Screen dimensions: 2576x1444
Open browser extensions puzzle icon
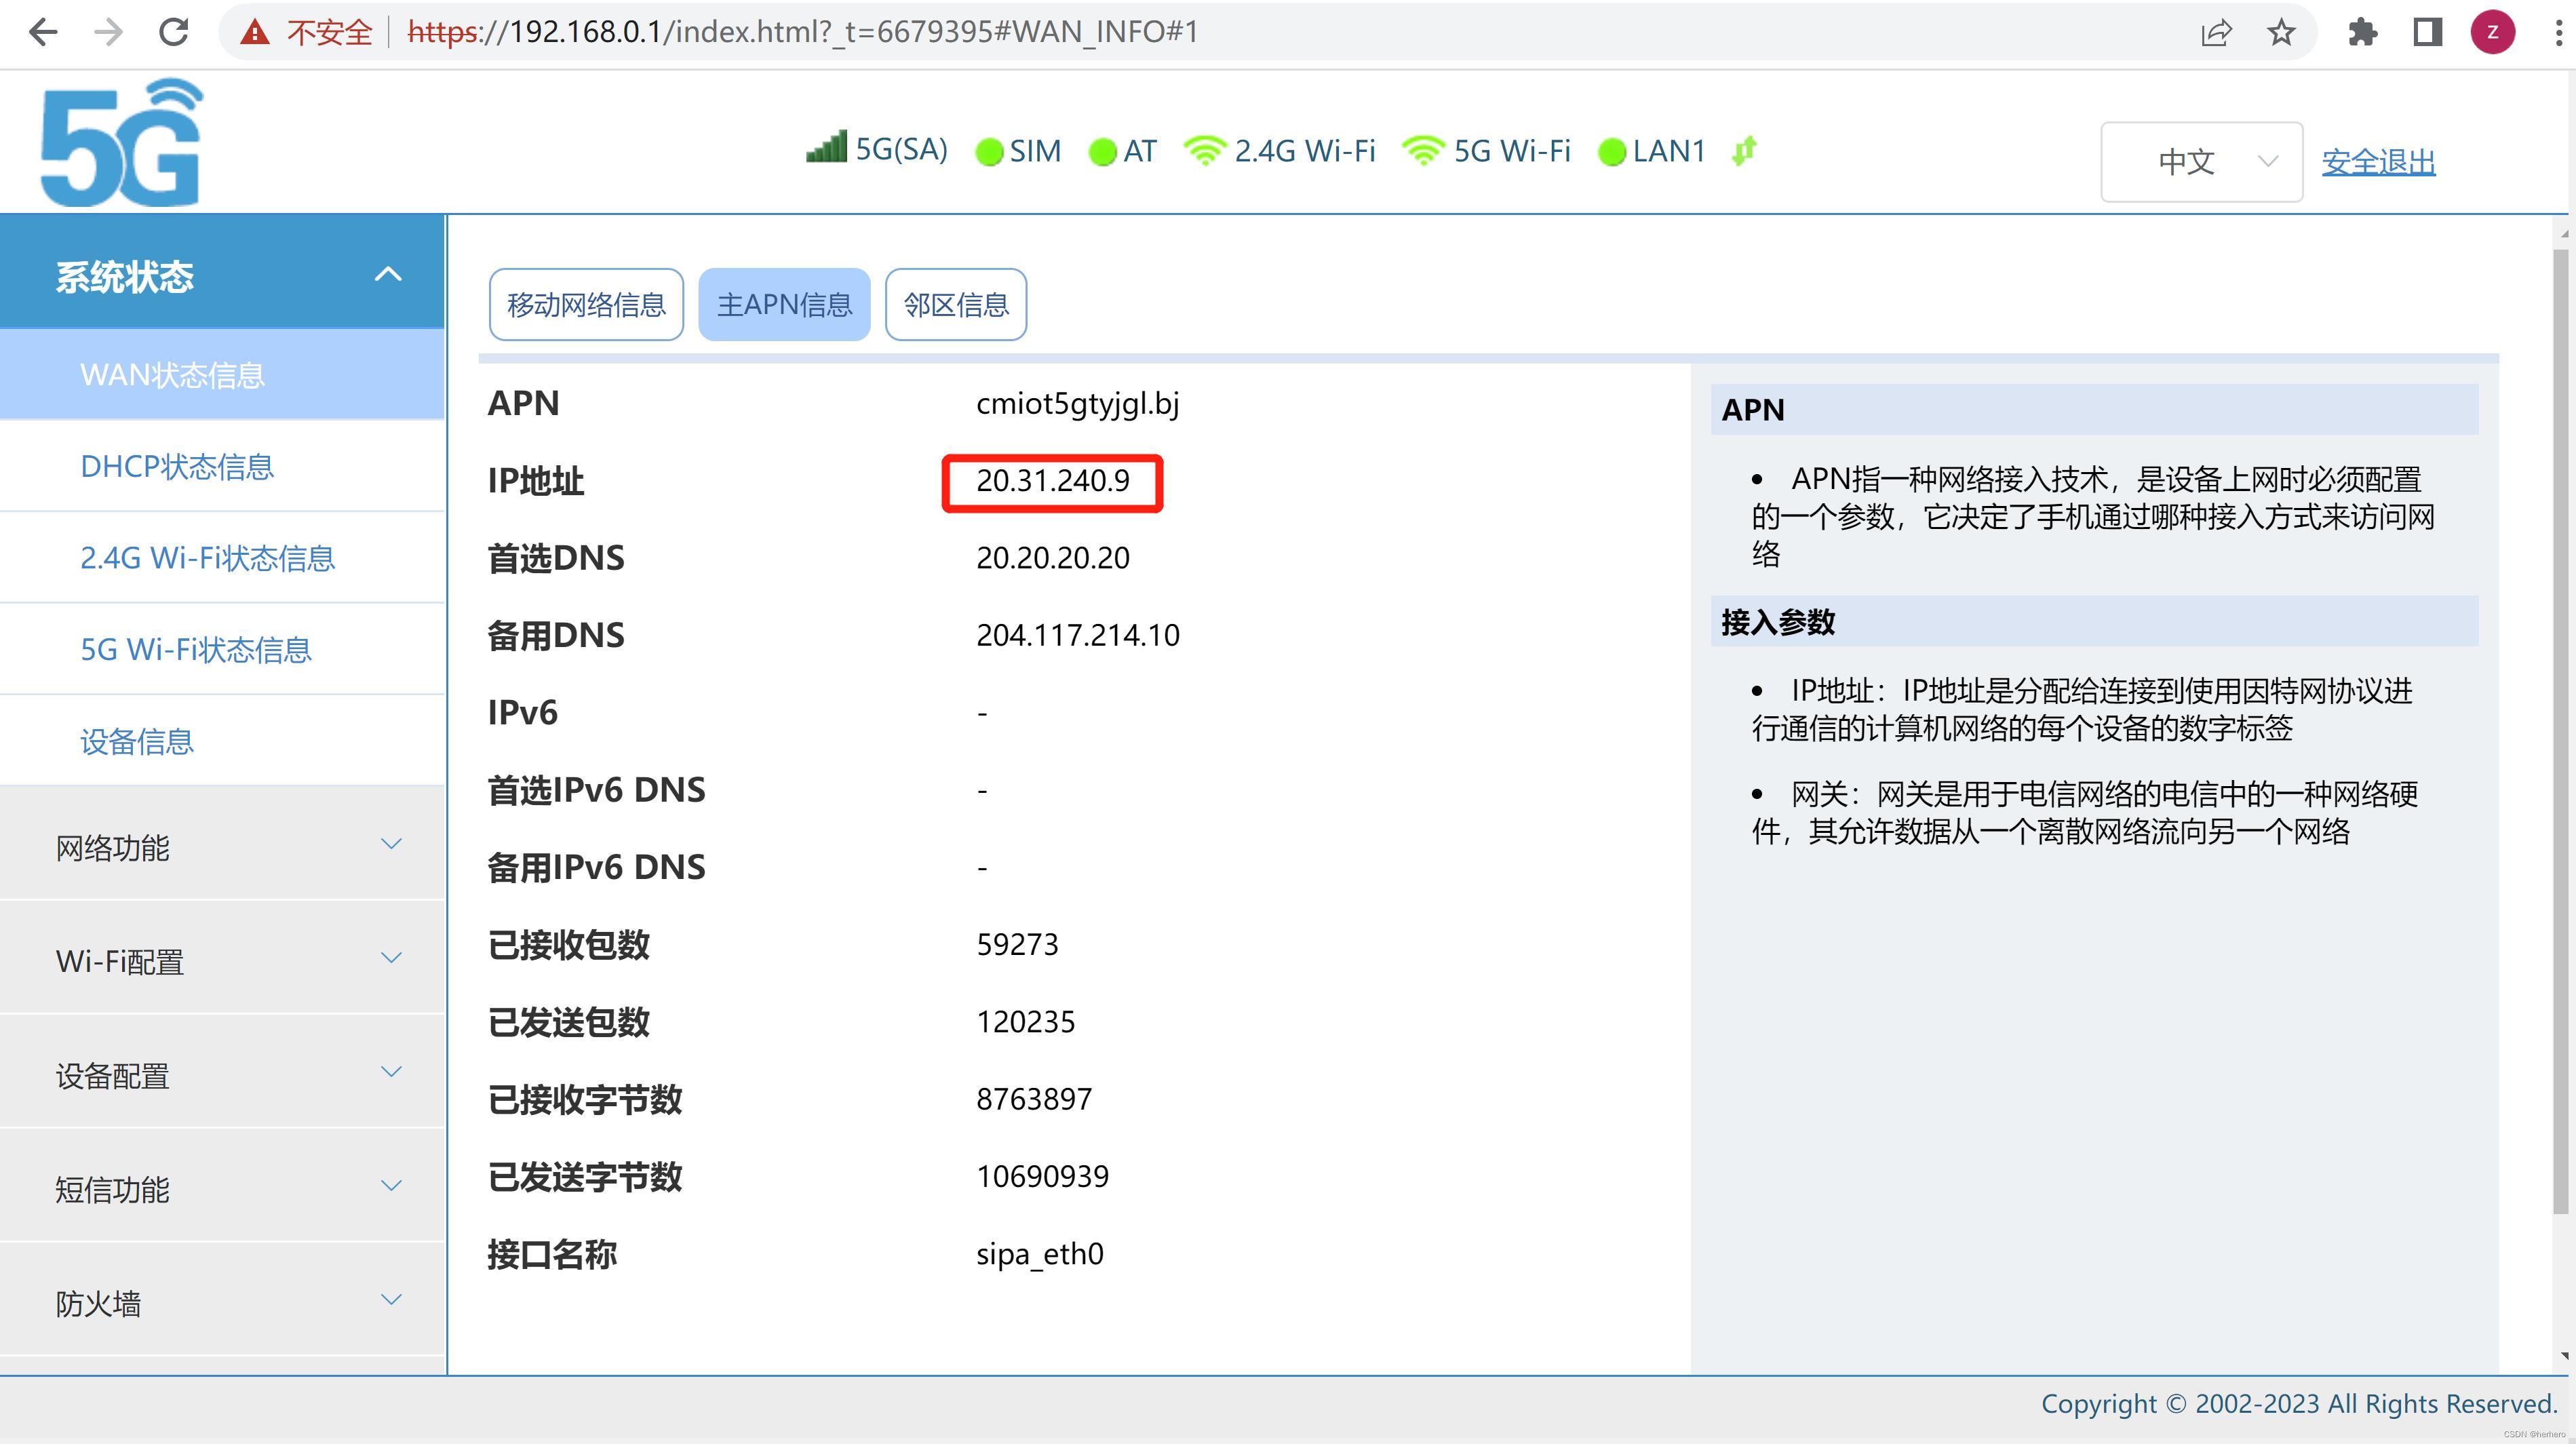[2362, 32]
